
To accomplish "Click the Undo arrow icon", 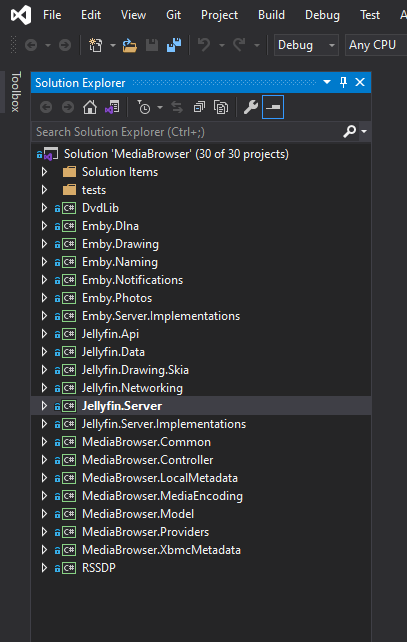I will (x=204, y=45).
